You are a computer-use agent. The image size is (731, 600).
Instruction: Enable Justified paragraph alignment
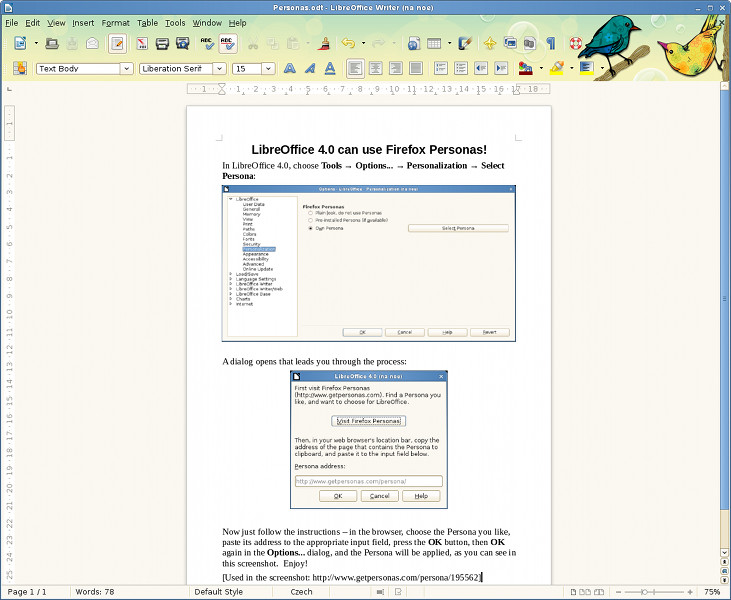pyautogui.click(x=416, y=69)
